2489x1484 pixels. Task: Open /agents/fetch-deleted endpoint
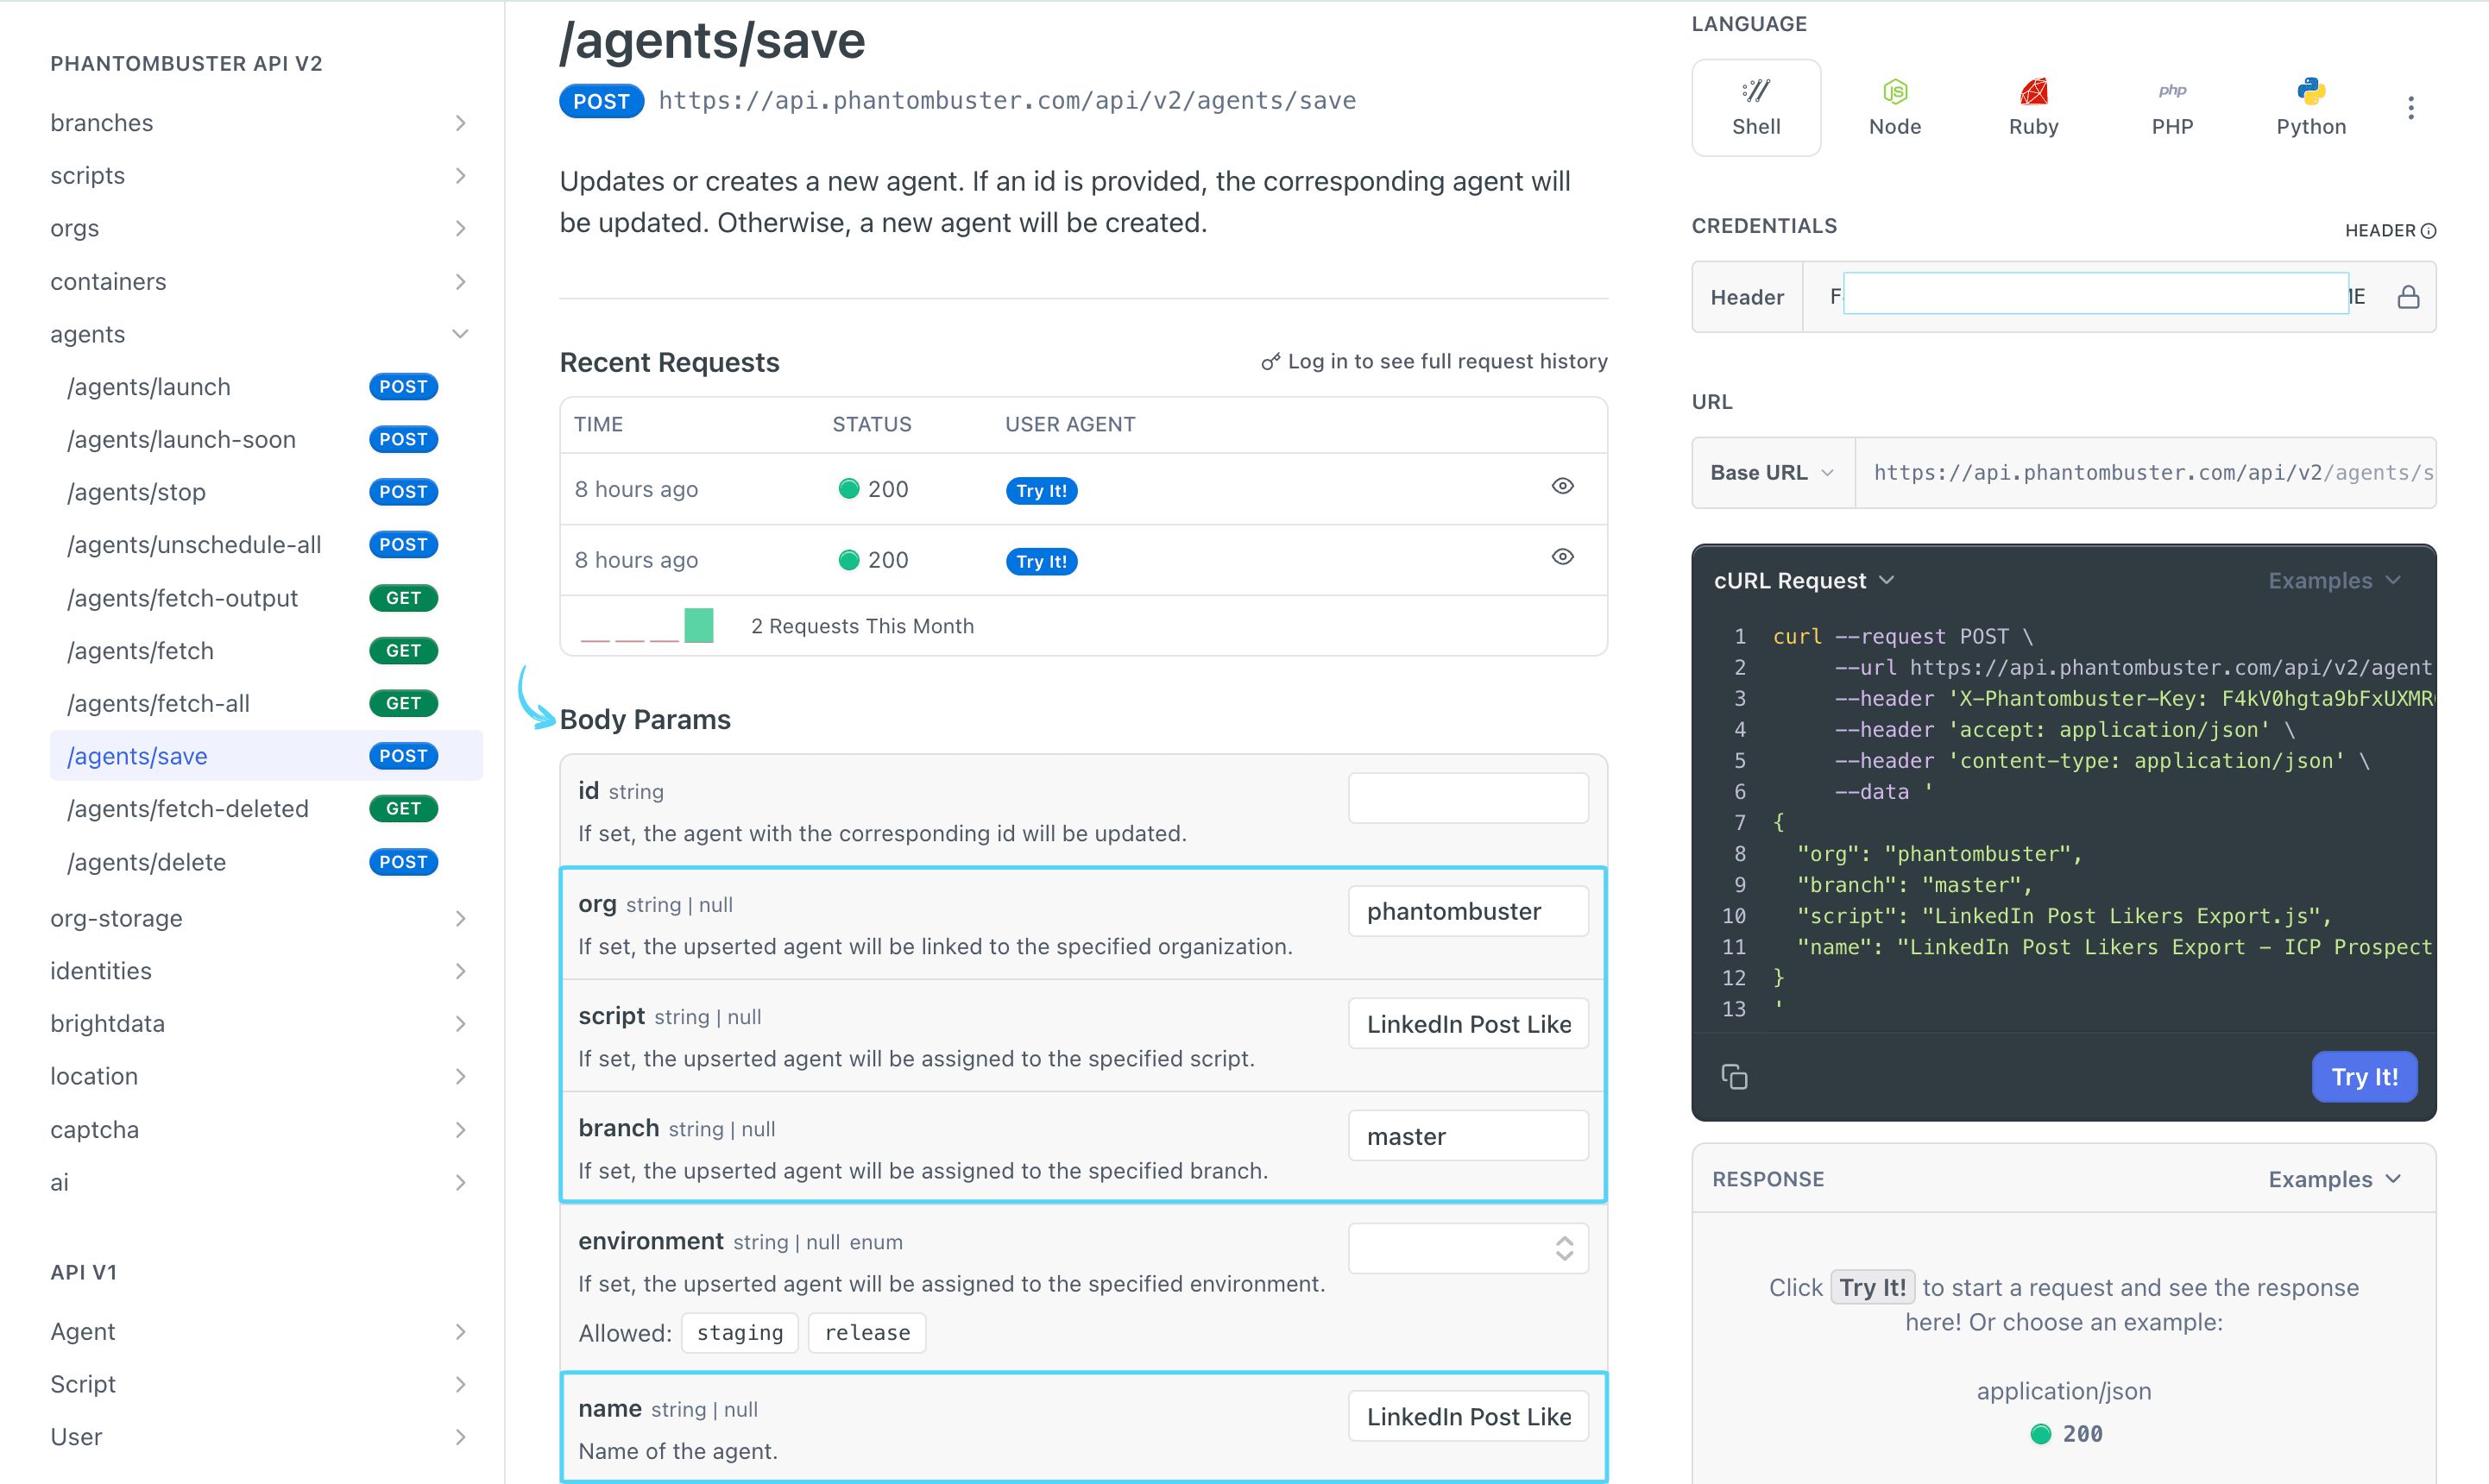(266, 809)
